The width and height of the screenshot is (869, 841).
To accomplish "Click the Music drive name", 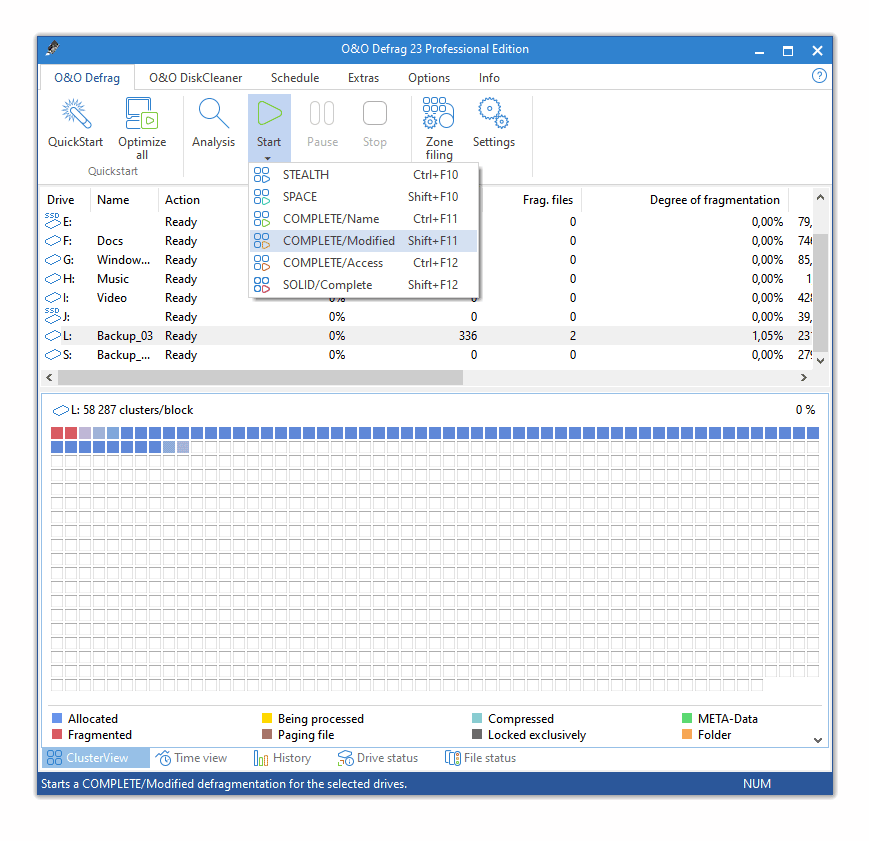I will [113, 279].
